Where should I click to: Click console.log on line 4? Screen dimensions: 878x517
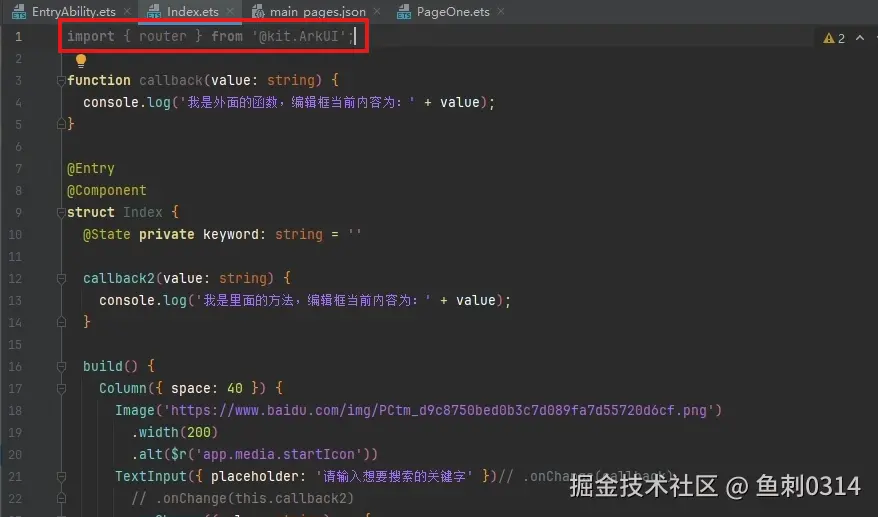[x=127, y=103]
